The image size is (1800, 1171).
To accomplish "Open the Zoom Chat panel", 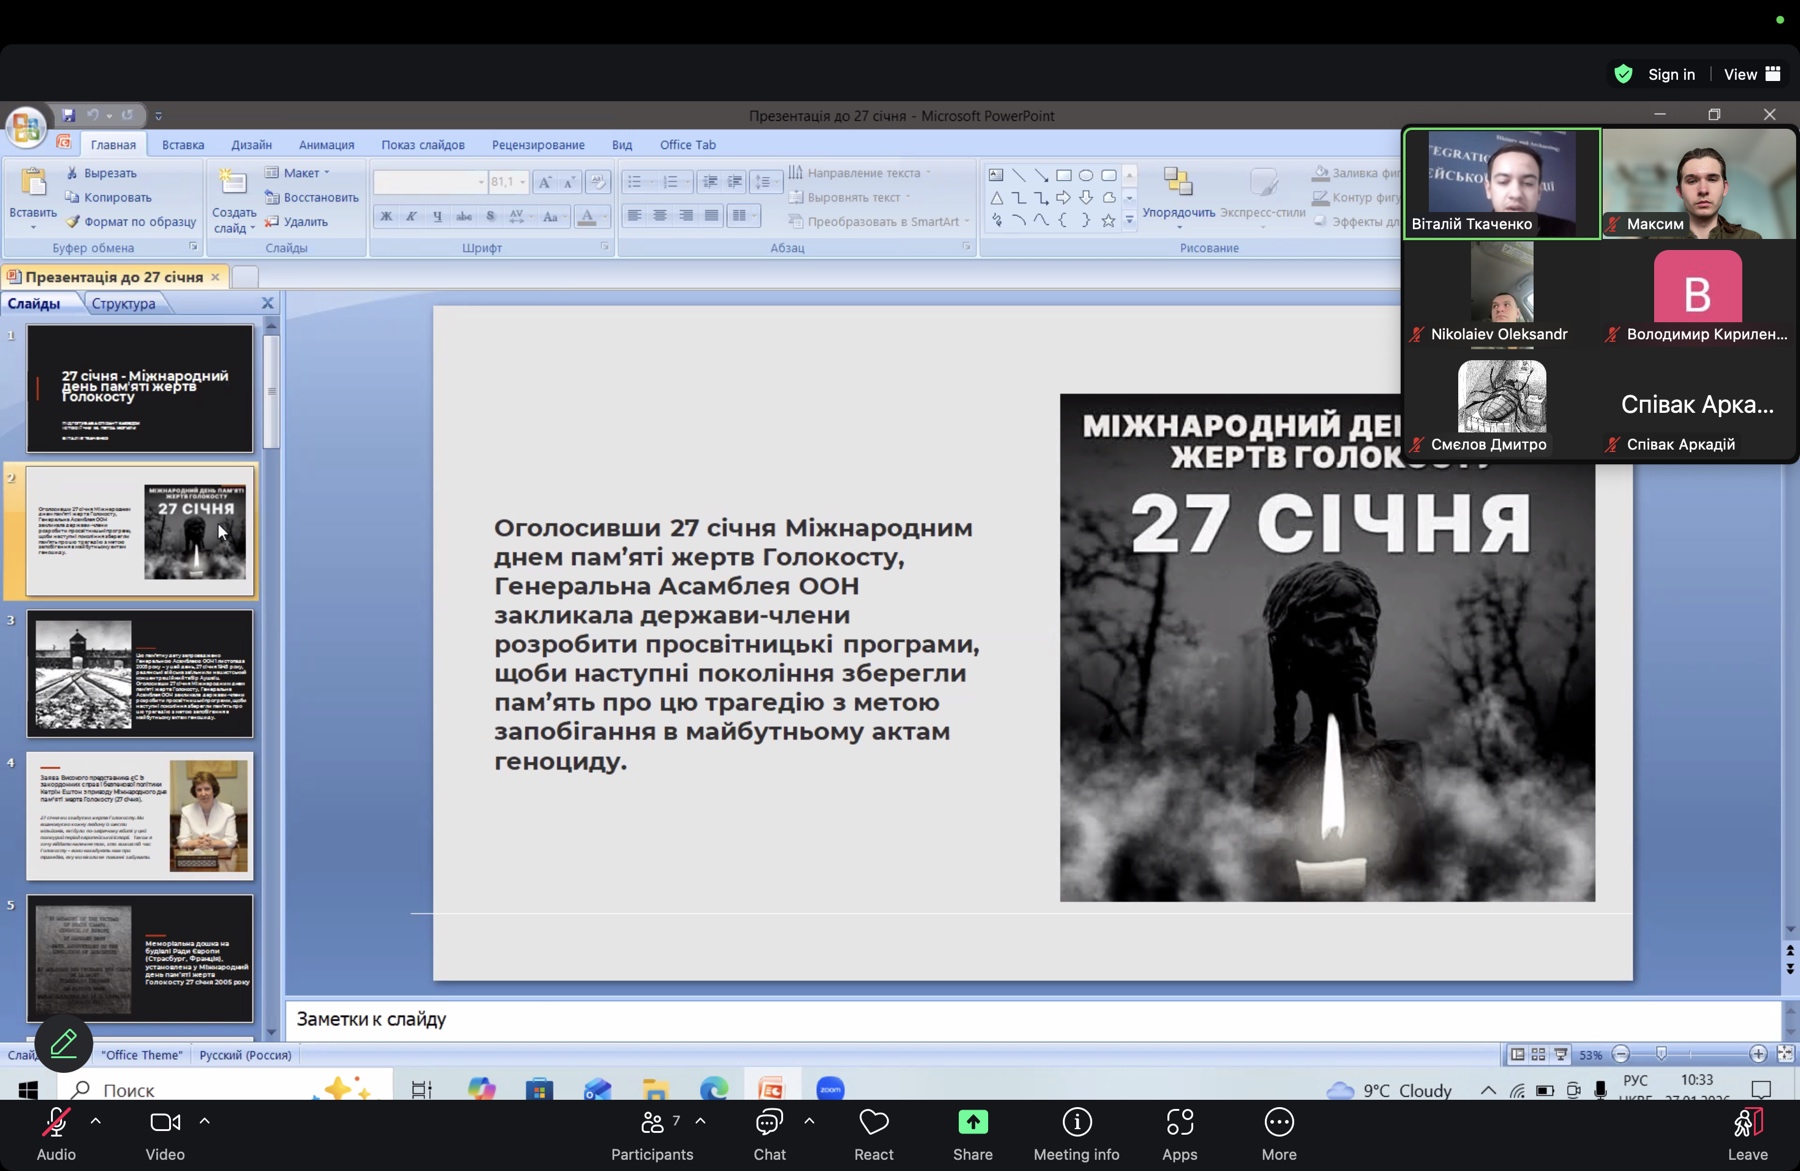I will [x=769, y=1123].
